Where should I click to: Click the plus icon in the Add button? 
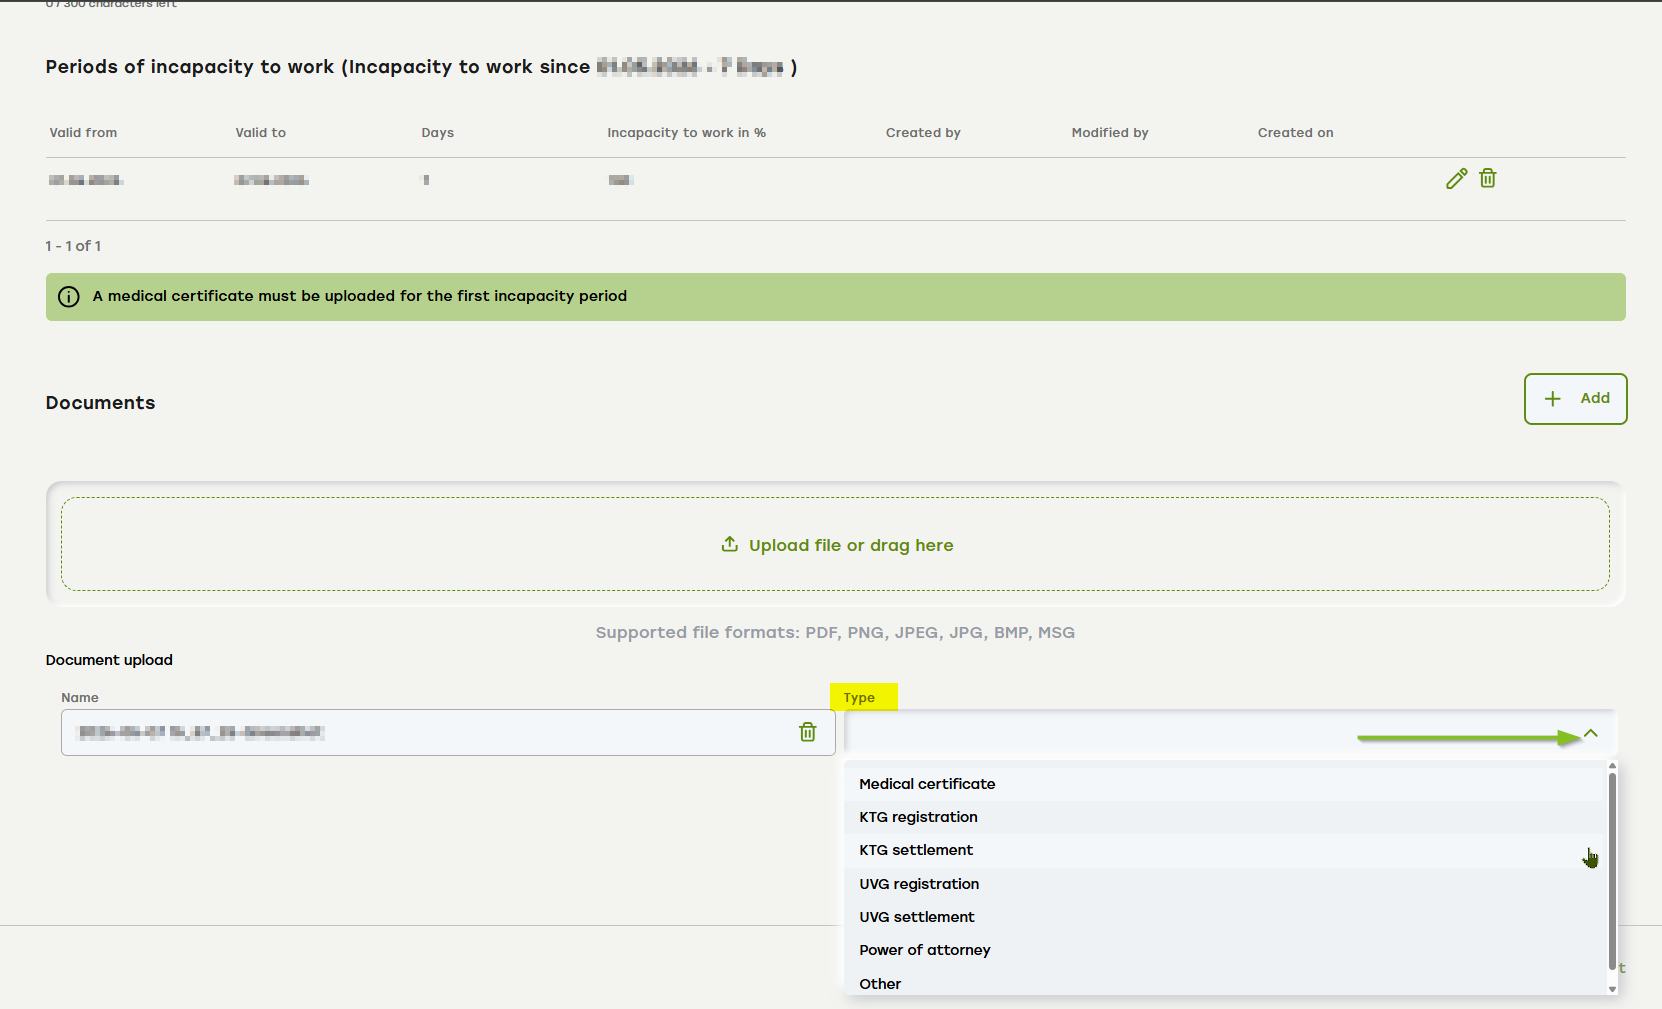coord(1553,398)
